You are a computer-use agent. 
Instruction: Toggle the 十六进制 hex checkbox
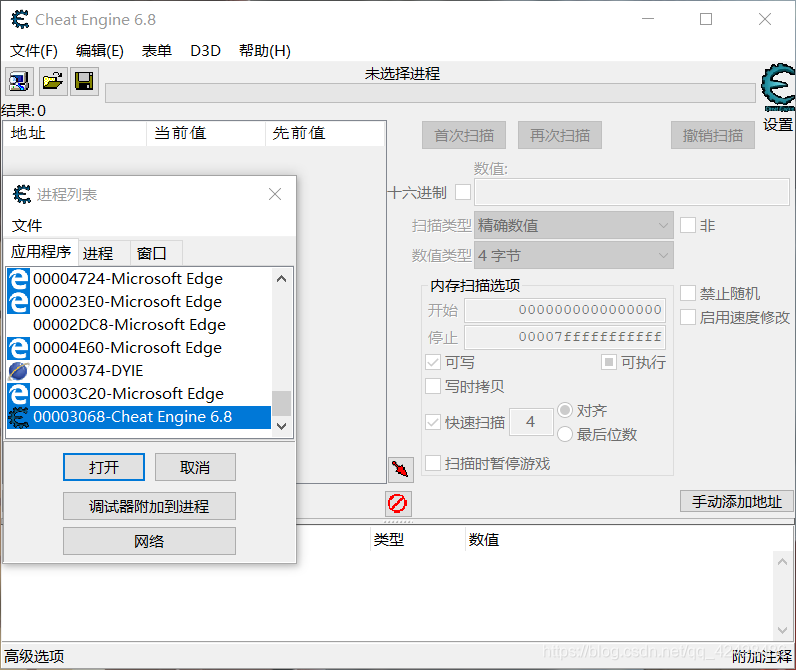tap(463, 192)
